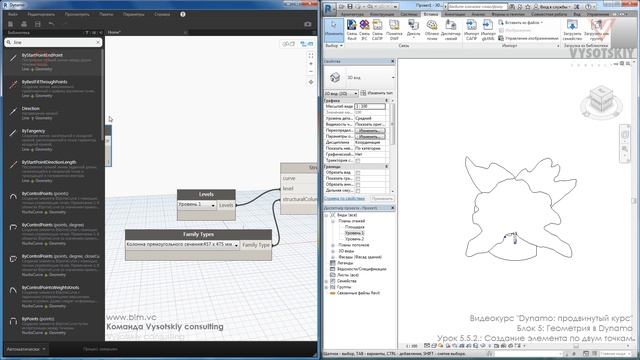The height and width of the screenshot is (360, 640).
Task: Click the Dynamo Open file toolbar icon
Action: click(24, 24)
